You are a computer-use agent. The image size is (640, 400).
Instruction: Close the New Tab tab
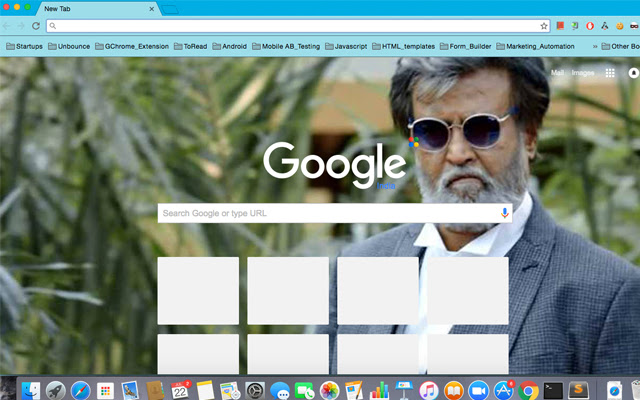(151, 9)
